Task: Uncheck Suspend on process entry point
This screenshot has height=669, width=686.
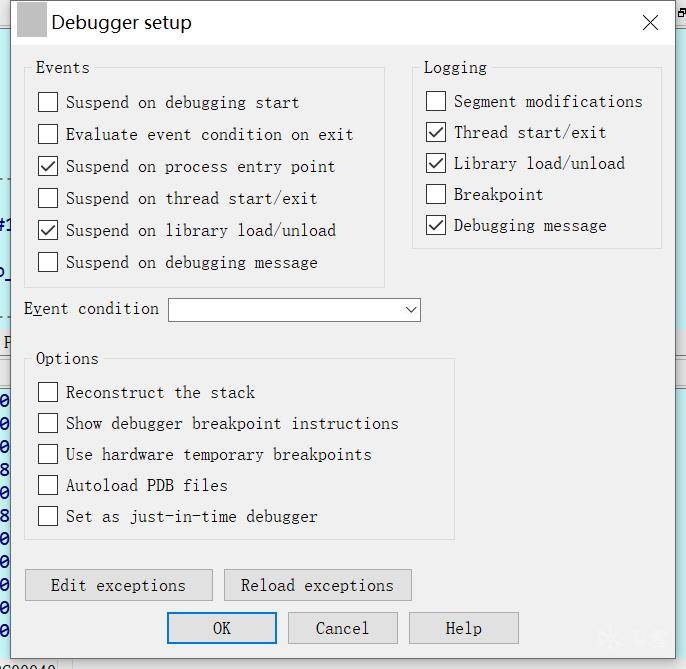Action: tap(48, 166)
